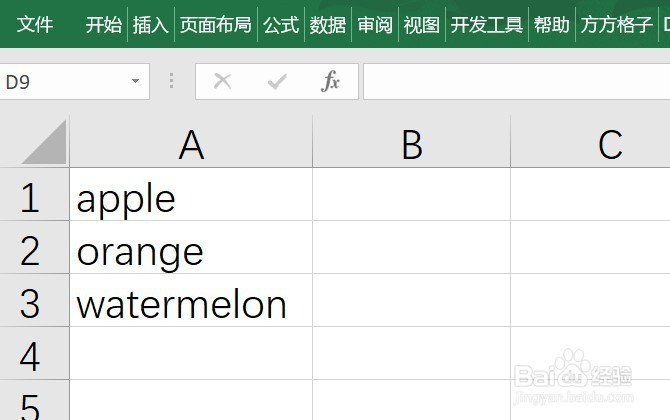Click the confirm checkmark formula icon

point(277,81)
